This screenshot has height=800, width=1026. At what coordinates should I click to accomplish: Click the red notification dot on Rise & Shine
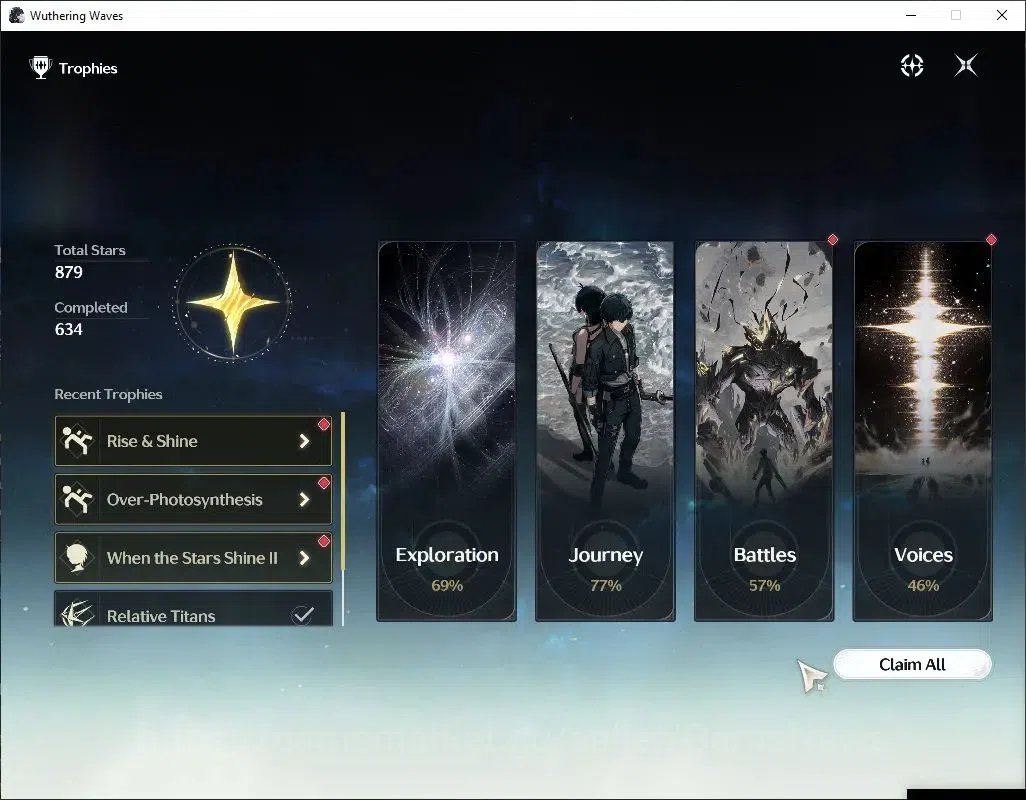[323, 425]
